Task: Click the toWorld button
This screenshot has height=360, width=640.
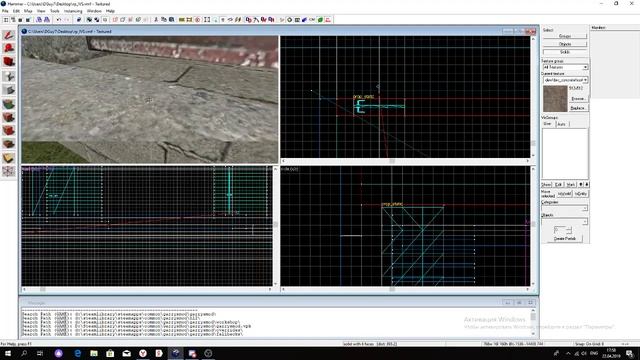Action: [564, 193]
